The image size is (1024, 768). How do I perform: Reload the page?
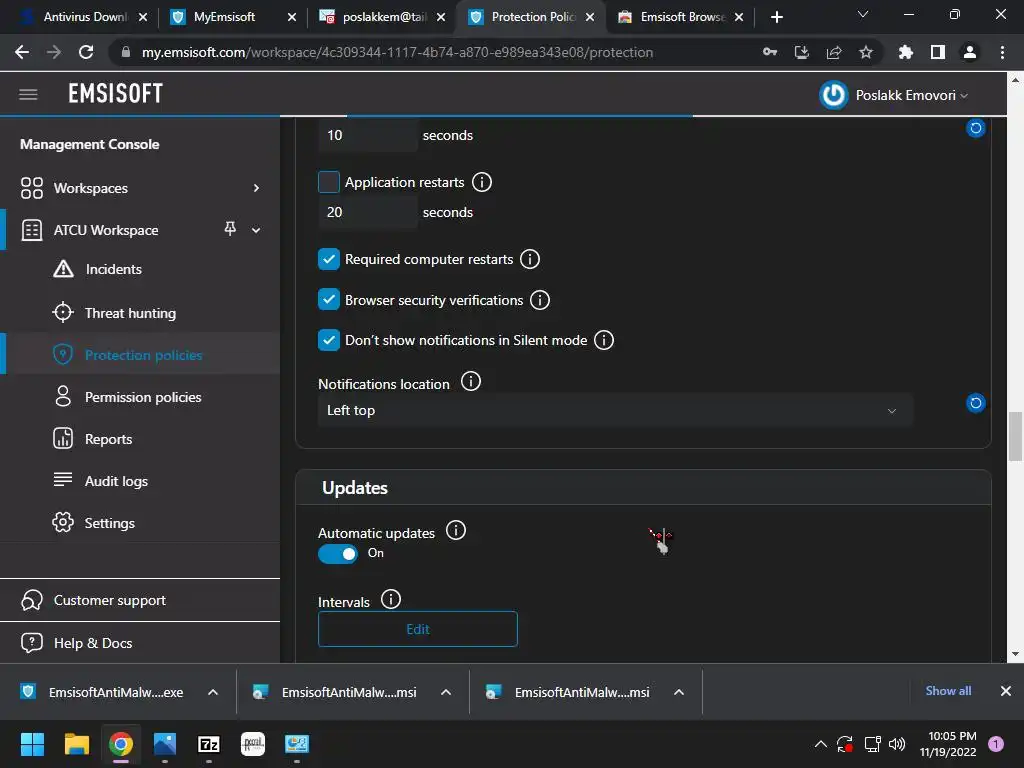[x=86, y=52]
